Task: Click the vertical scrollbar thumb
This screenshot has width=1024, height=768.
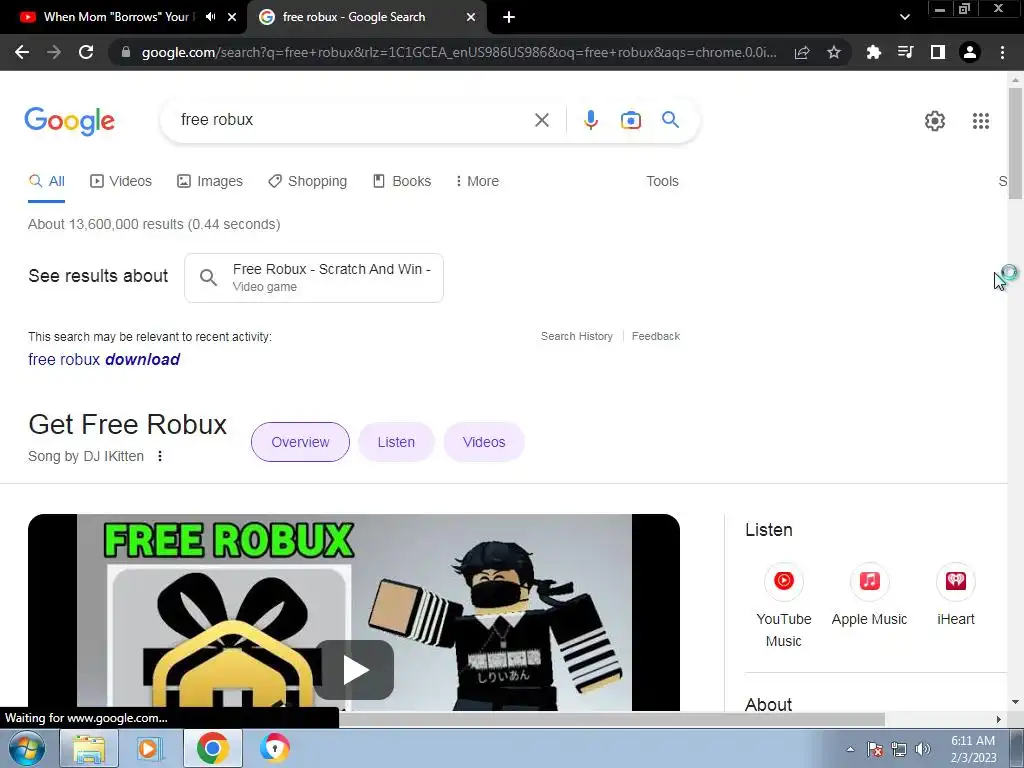Action: pos(1015,144)
